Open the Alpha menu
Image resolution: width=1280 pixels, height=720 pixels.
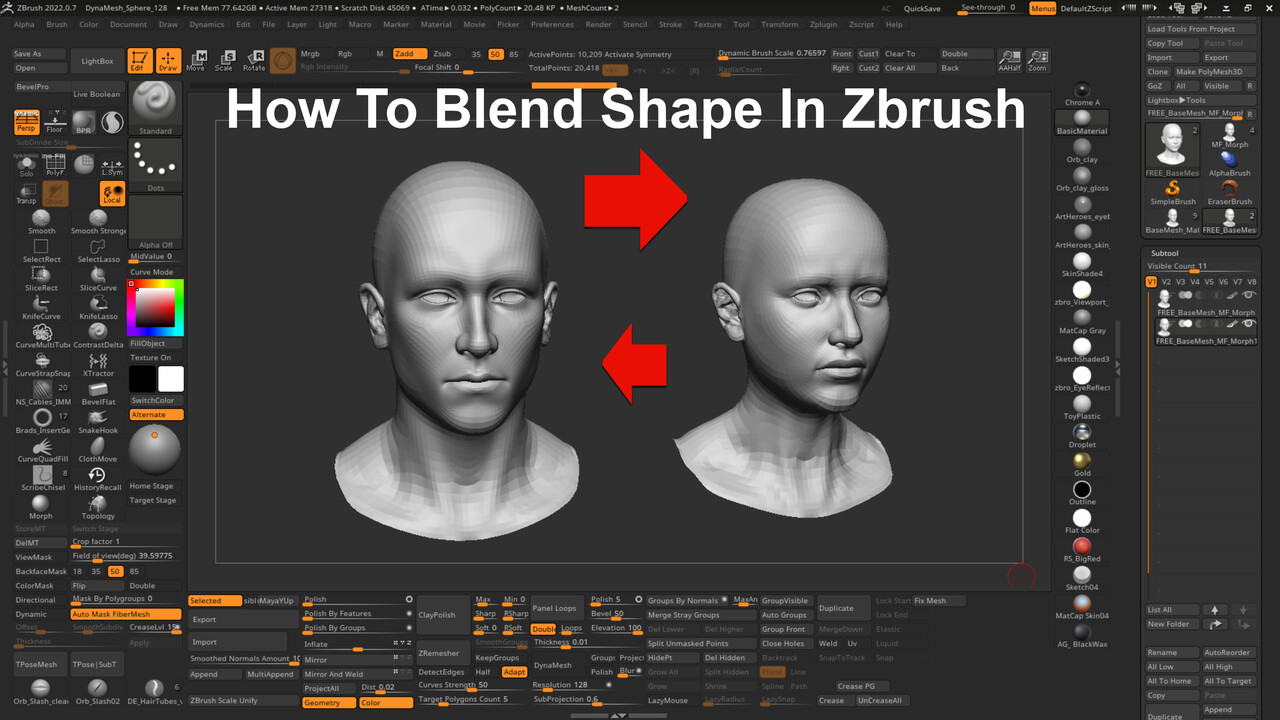click(25, 24)
